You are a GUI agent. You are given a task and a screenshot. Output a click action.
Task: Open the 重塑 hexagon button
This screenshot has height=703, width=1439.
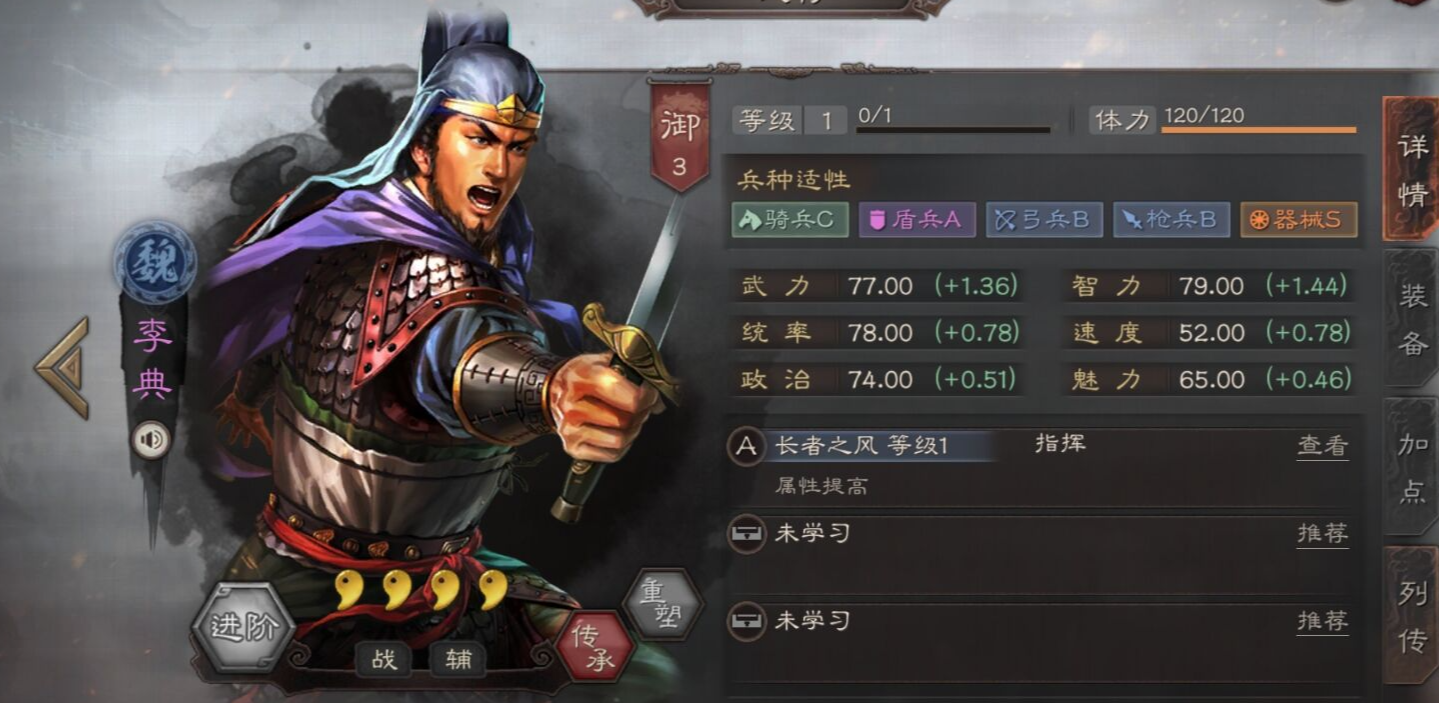click(x=663, y=603)
